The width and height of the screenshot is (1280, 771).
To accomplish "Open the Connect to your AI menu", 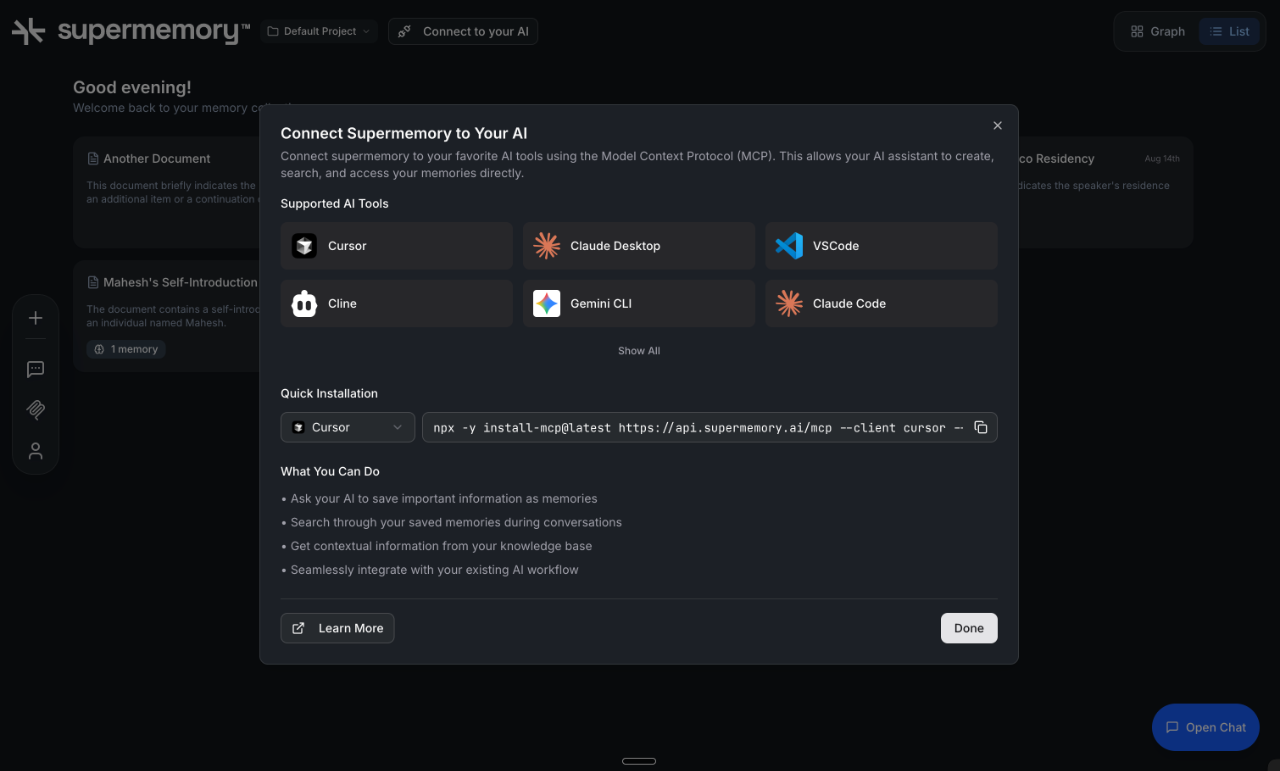I will tap(462, 31).
